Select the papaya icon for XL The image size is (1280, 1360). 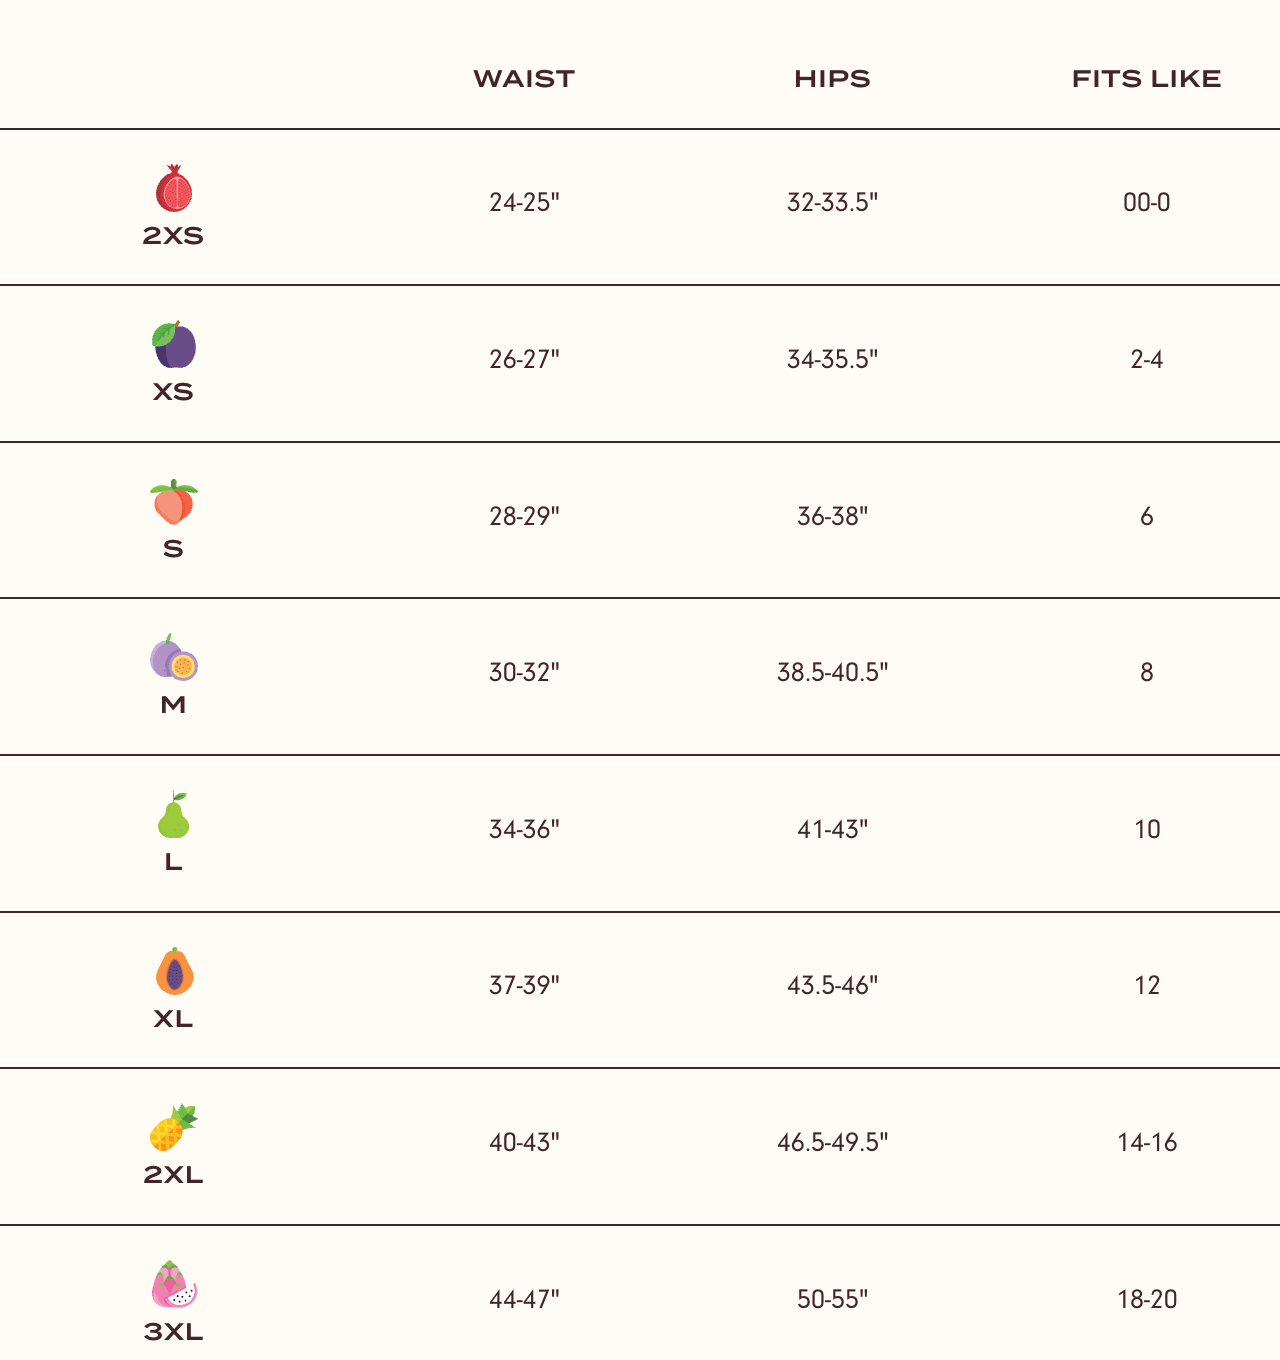[174, 971]
